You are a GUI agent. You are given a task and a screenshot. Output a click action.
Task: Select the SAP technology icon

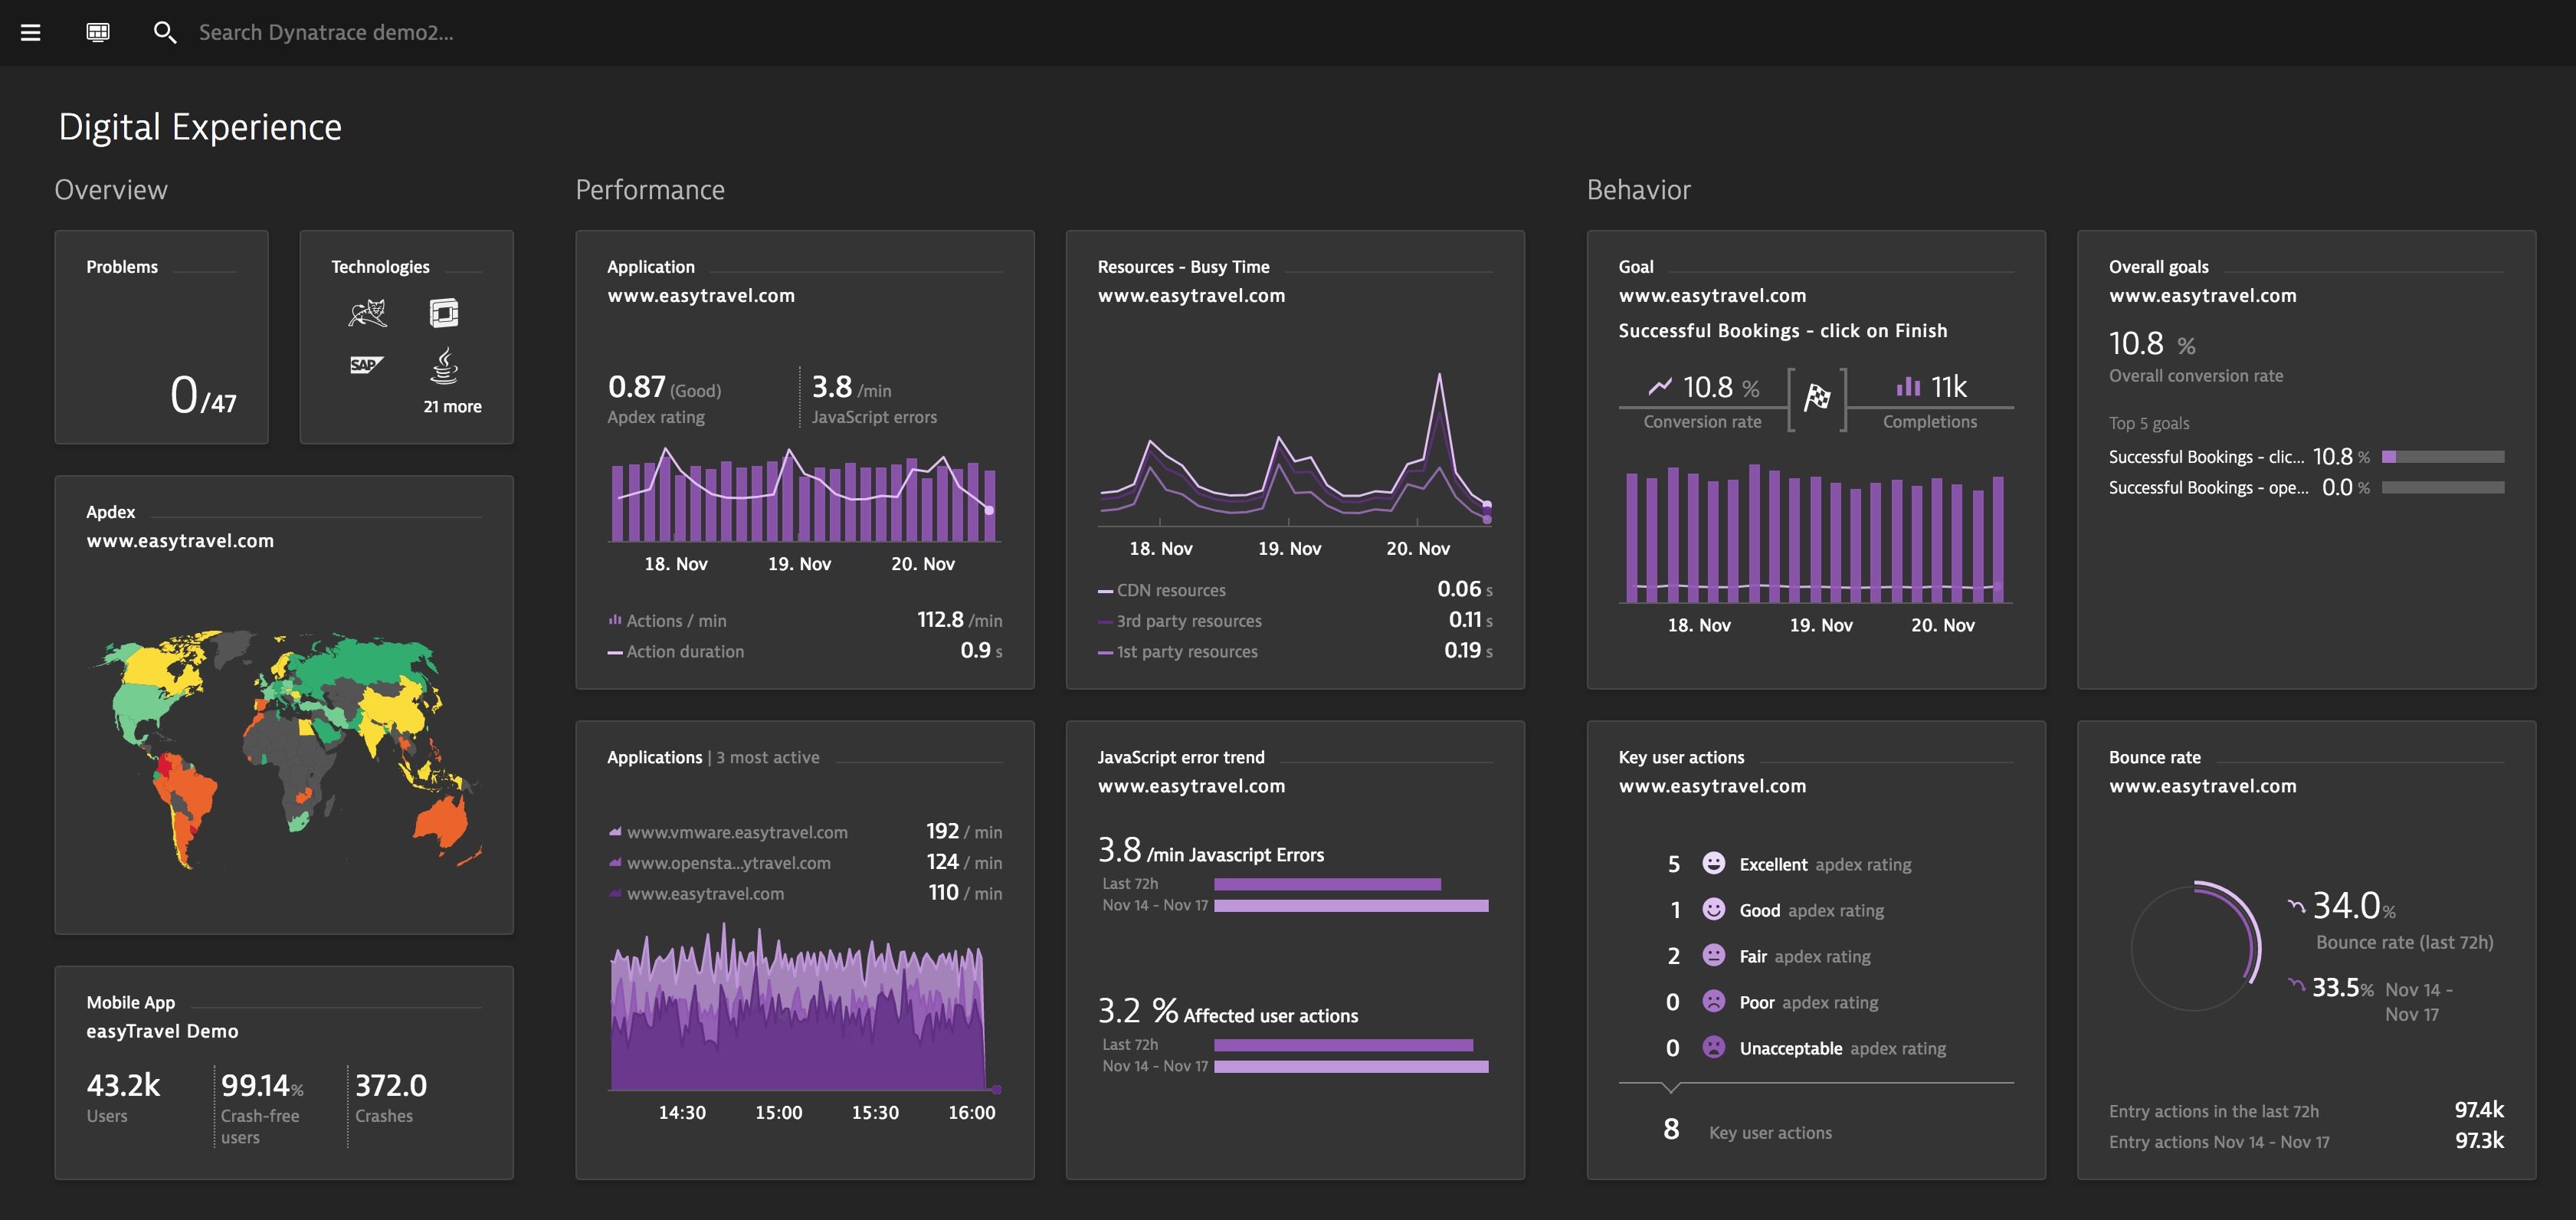click(367, 364)
